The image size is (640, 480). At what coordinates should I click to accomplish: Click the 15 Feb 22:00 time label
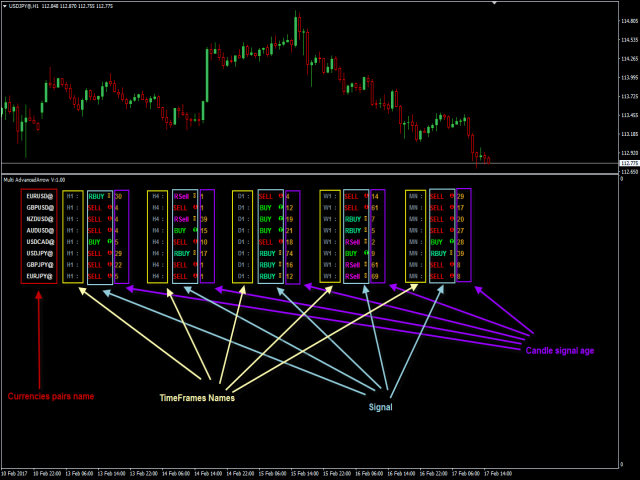[337, 473]
